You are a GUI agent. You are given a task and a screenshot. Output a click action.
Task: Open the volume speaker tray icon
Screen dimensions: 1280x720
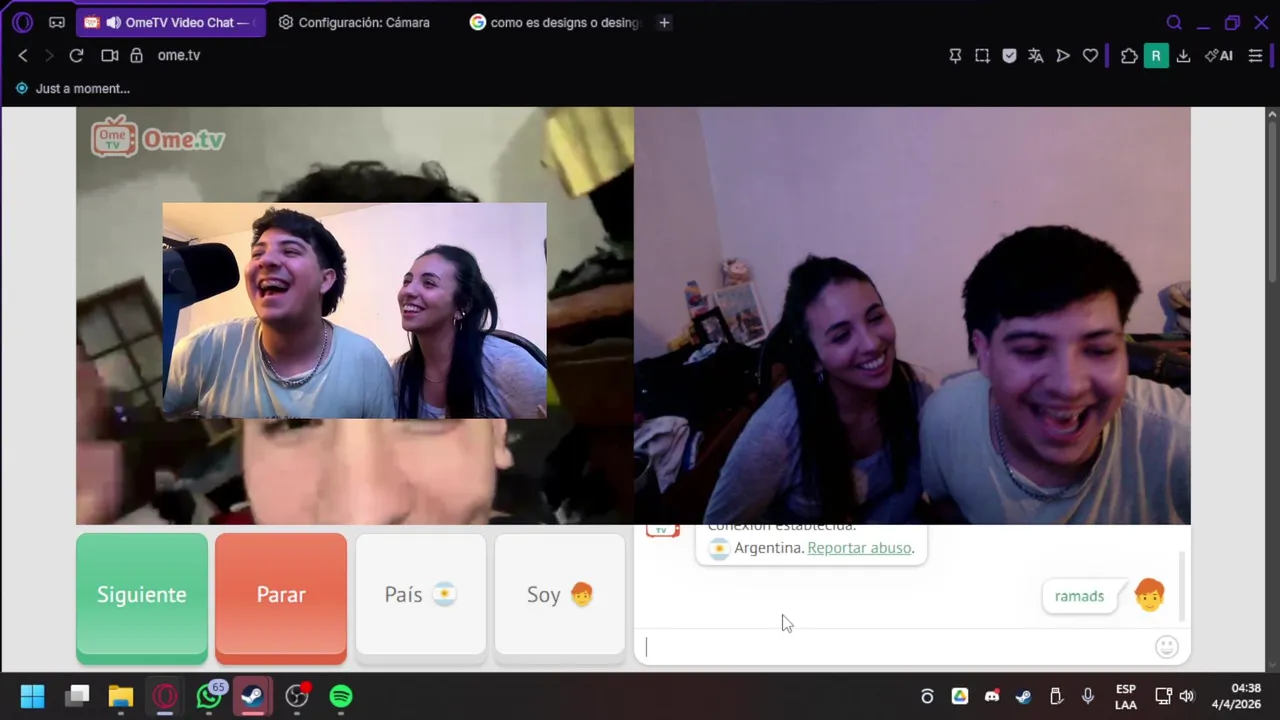(x=1187, y=696)
